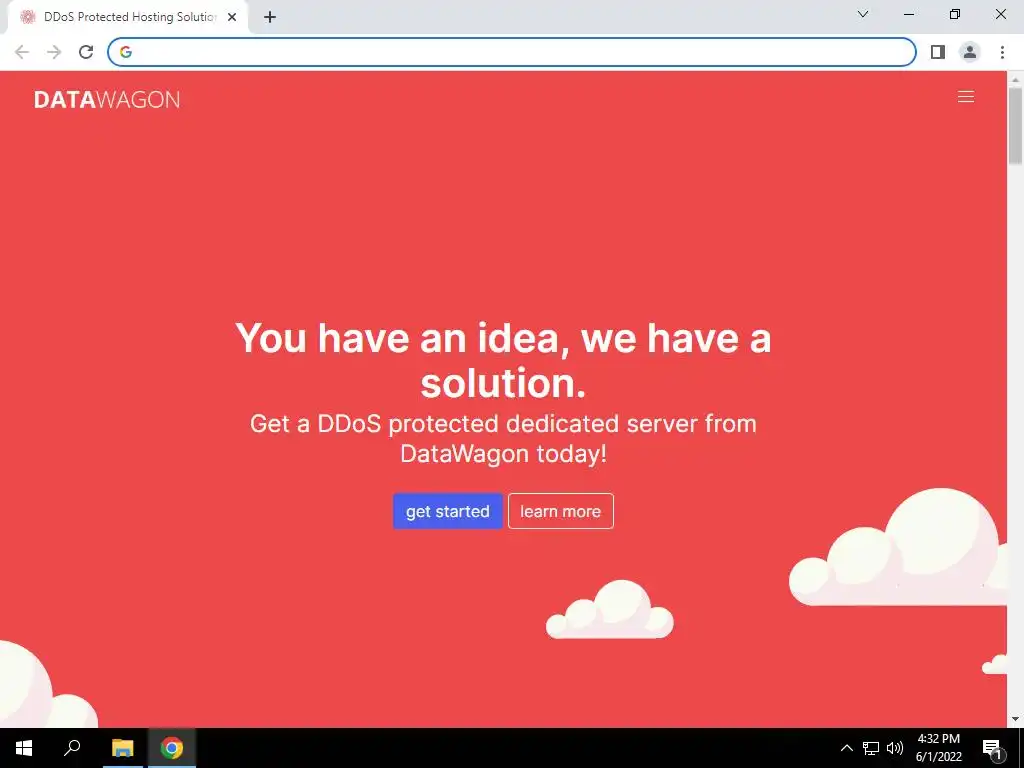Image resolution: width=1024 pixels, height=768 pixels.
Task: Open the hamburger navigation menu
Action: [965, 97]
